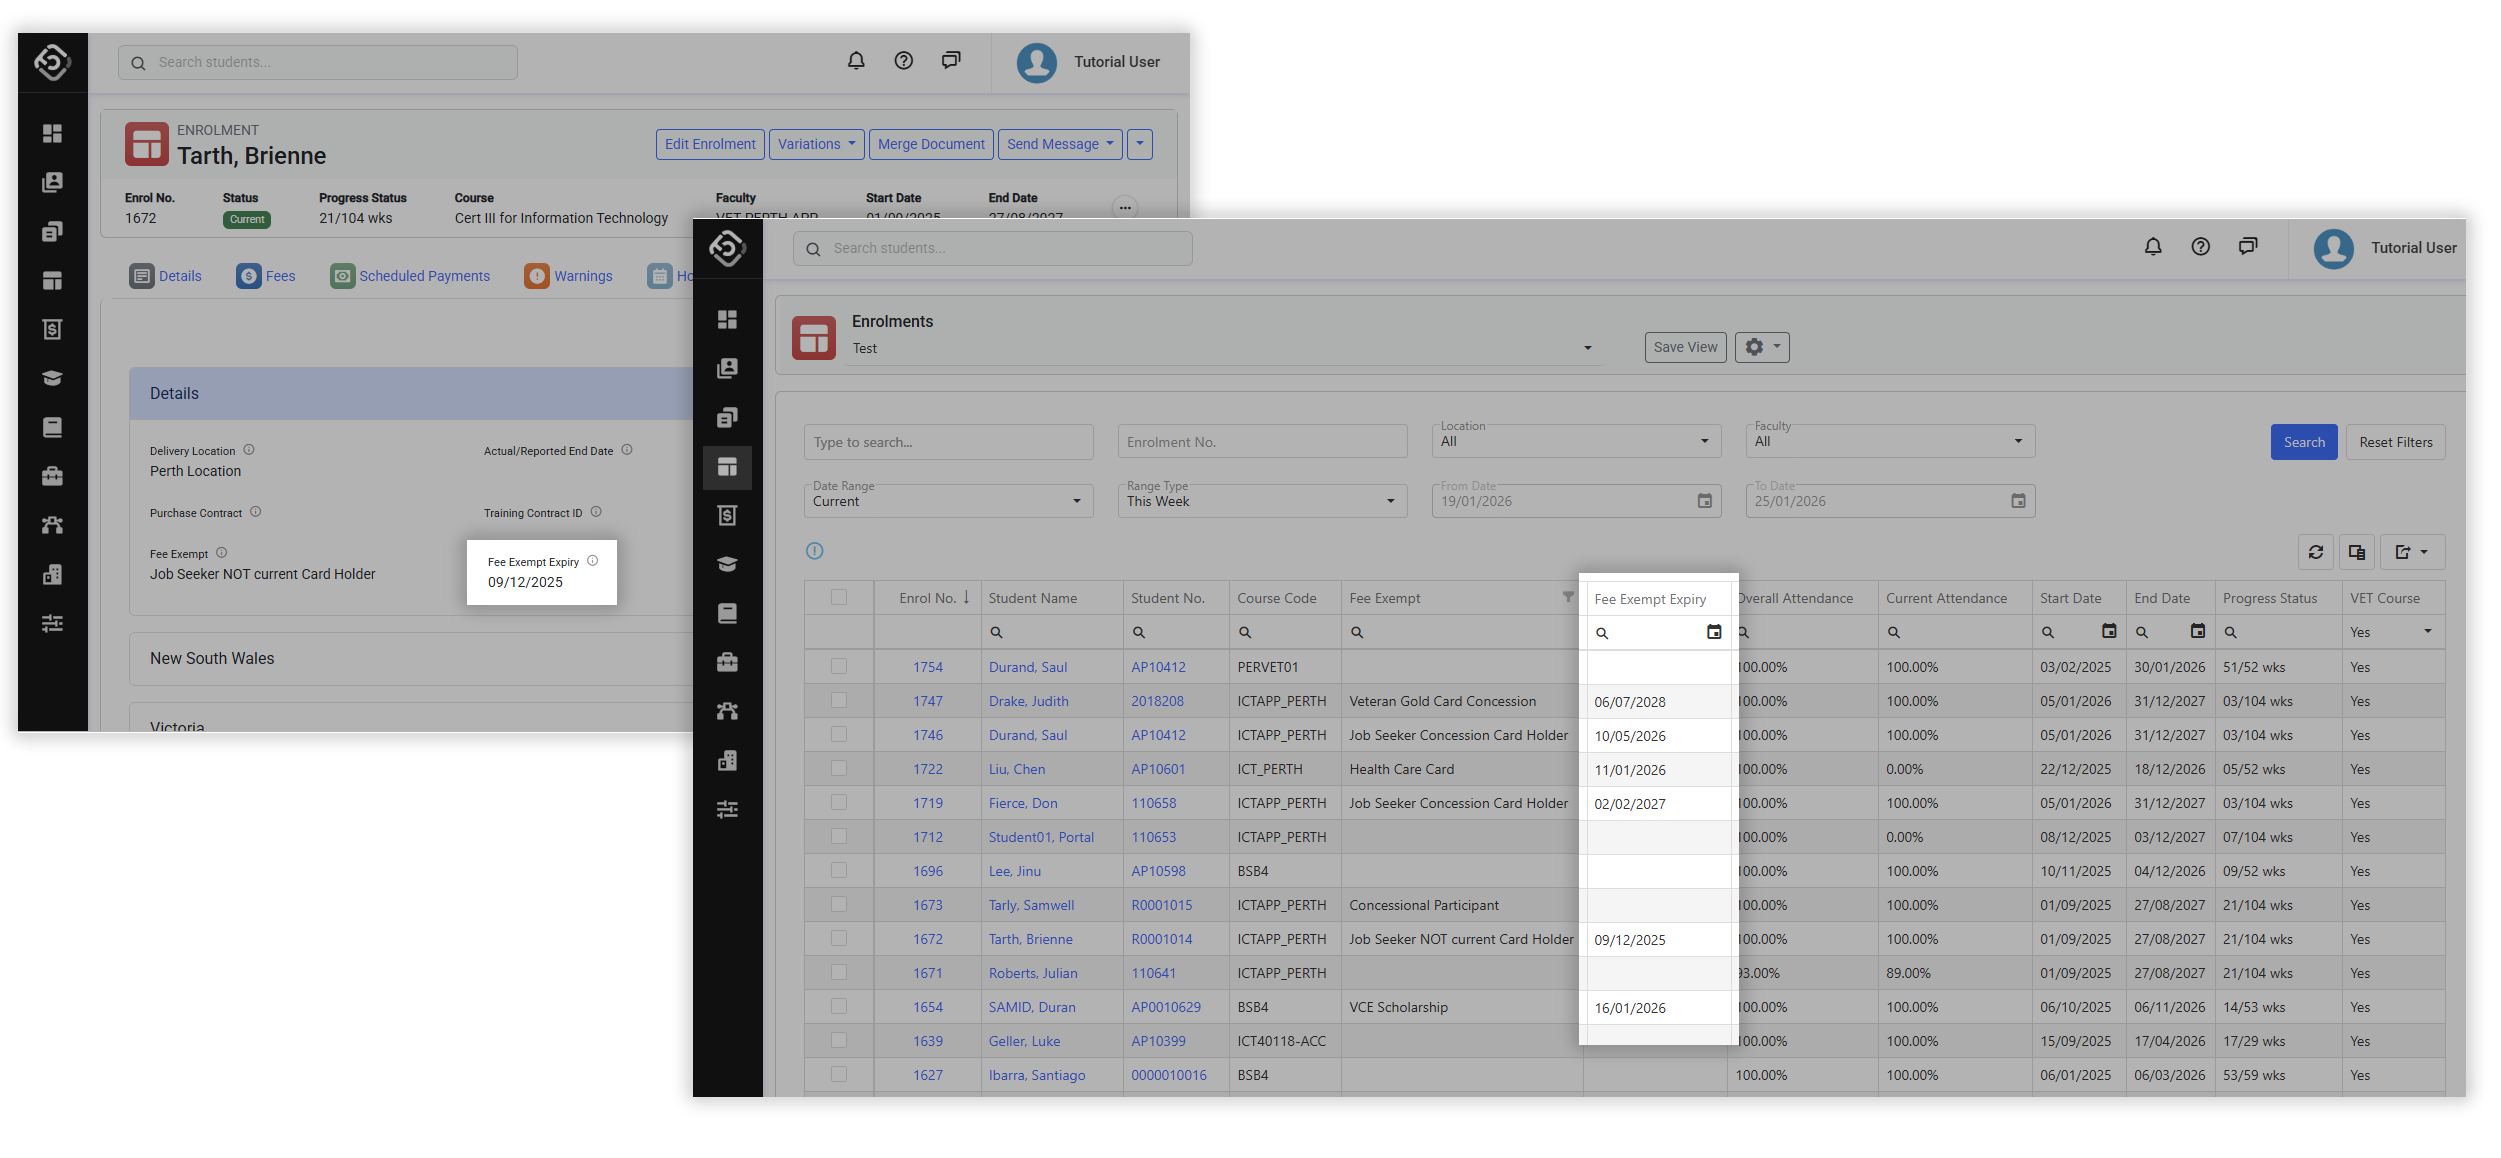Click the Fee Exempt column filter funnel
The width and height of the screenshot is (2501, 1158).
[x=1568, y=597]
